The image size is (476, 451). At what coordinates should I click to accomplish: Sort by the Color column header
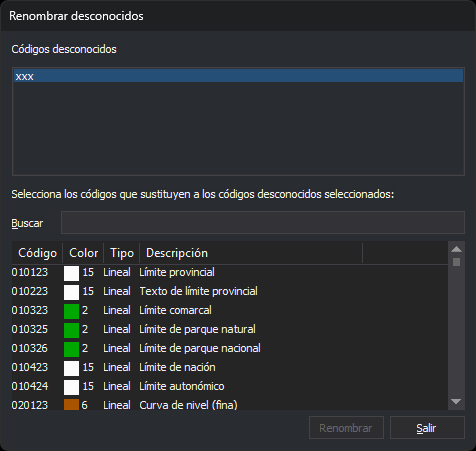point(83,253)
